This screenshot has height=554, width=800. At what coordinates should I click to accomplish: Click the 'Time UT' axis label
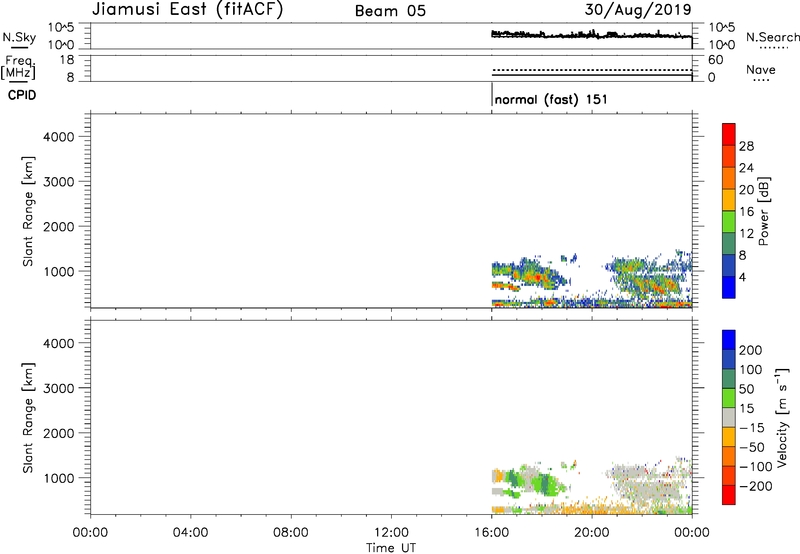391,548
